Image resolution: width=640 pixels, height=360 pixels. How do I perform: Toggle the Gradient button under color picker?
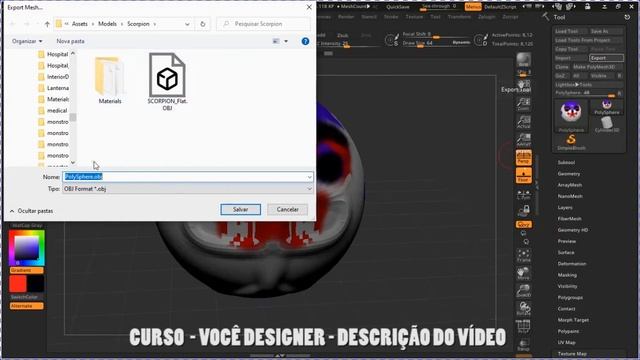click(x=27, y=270)
